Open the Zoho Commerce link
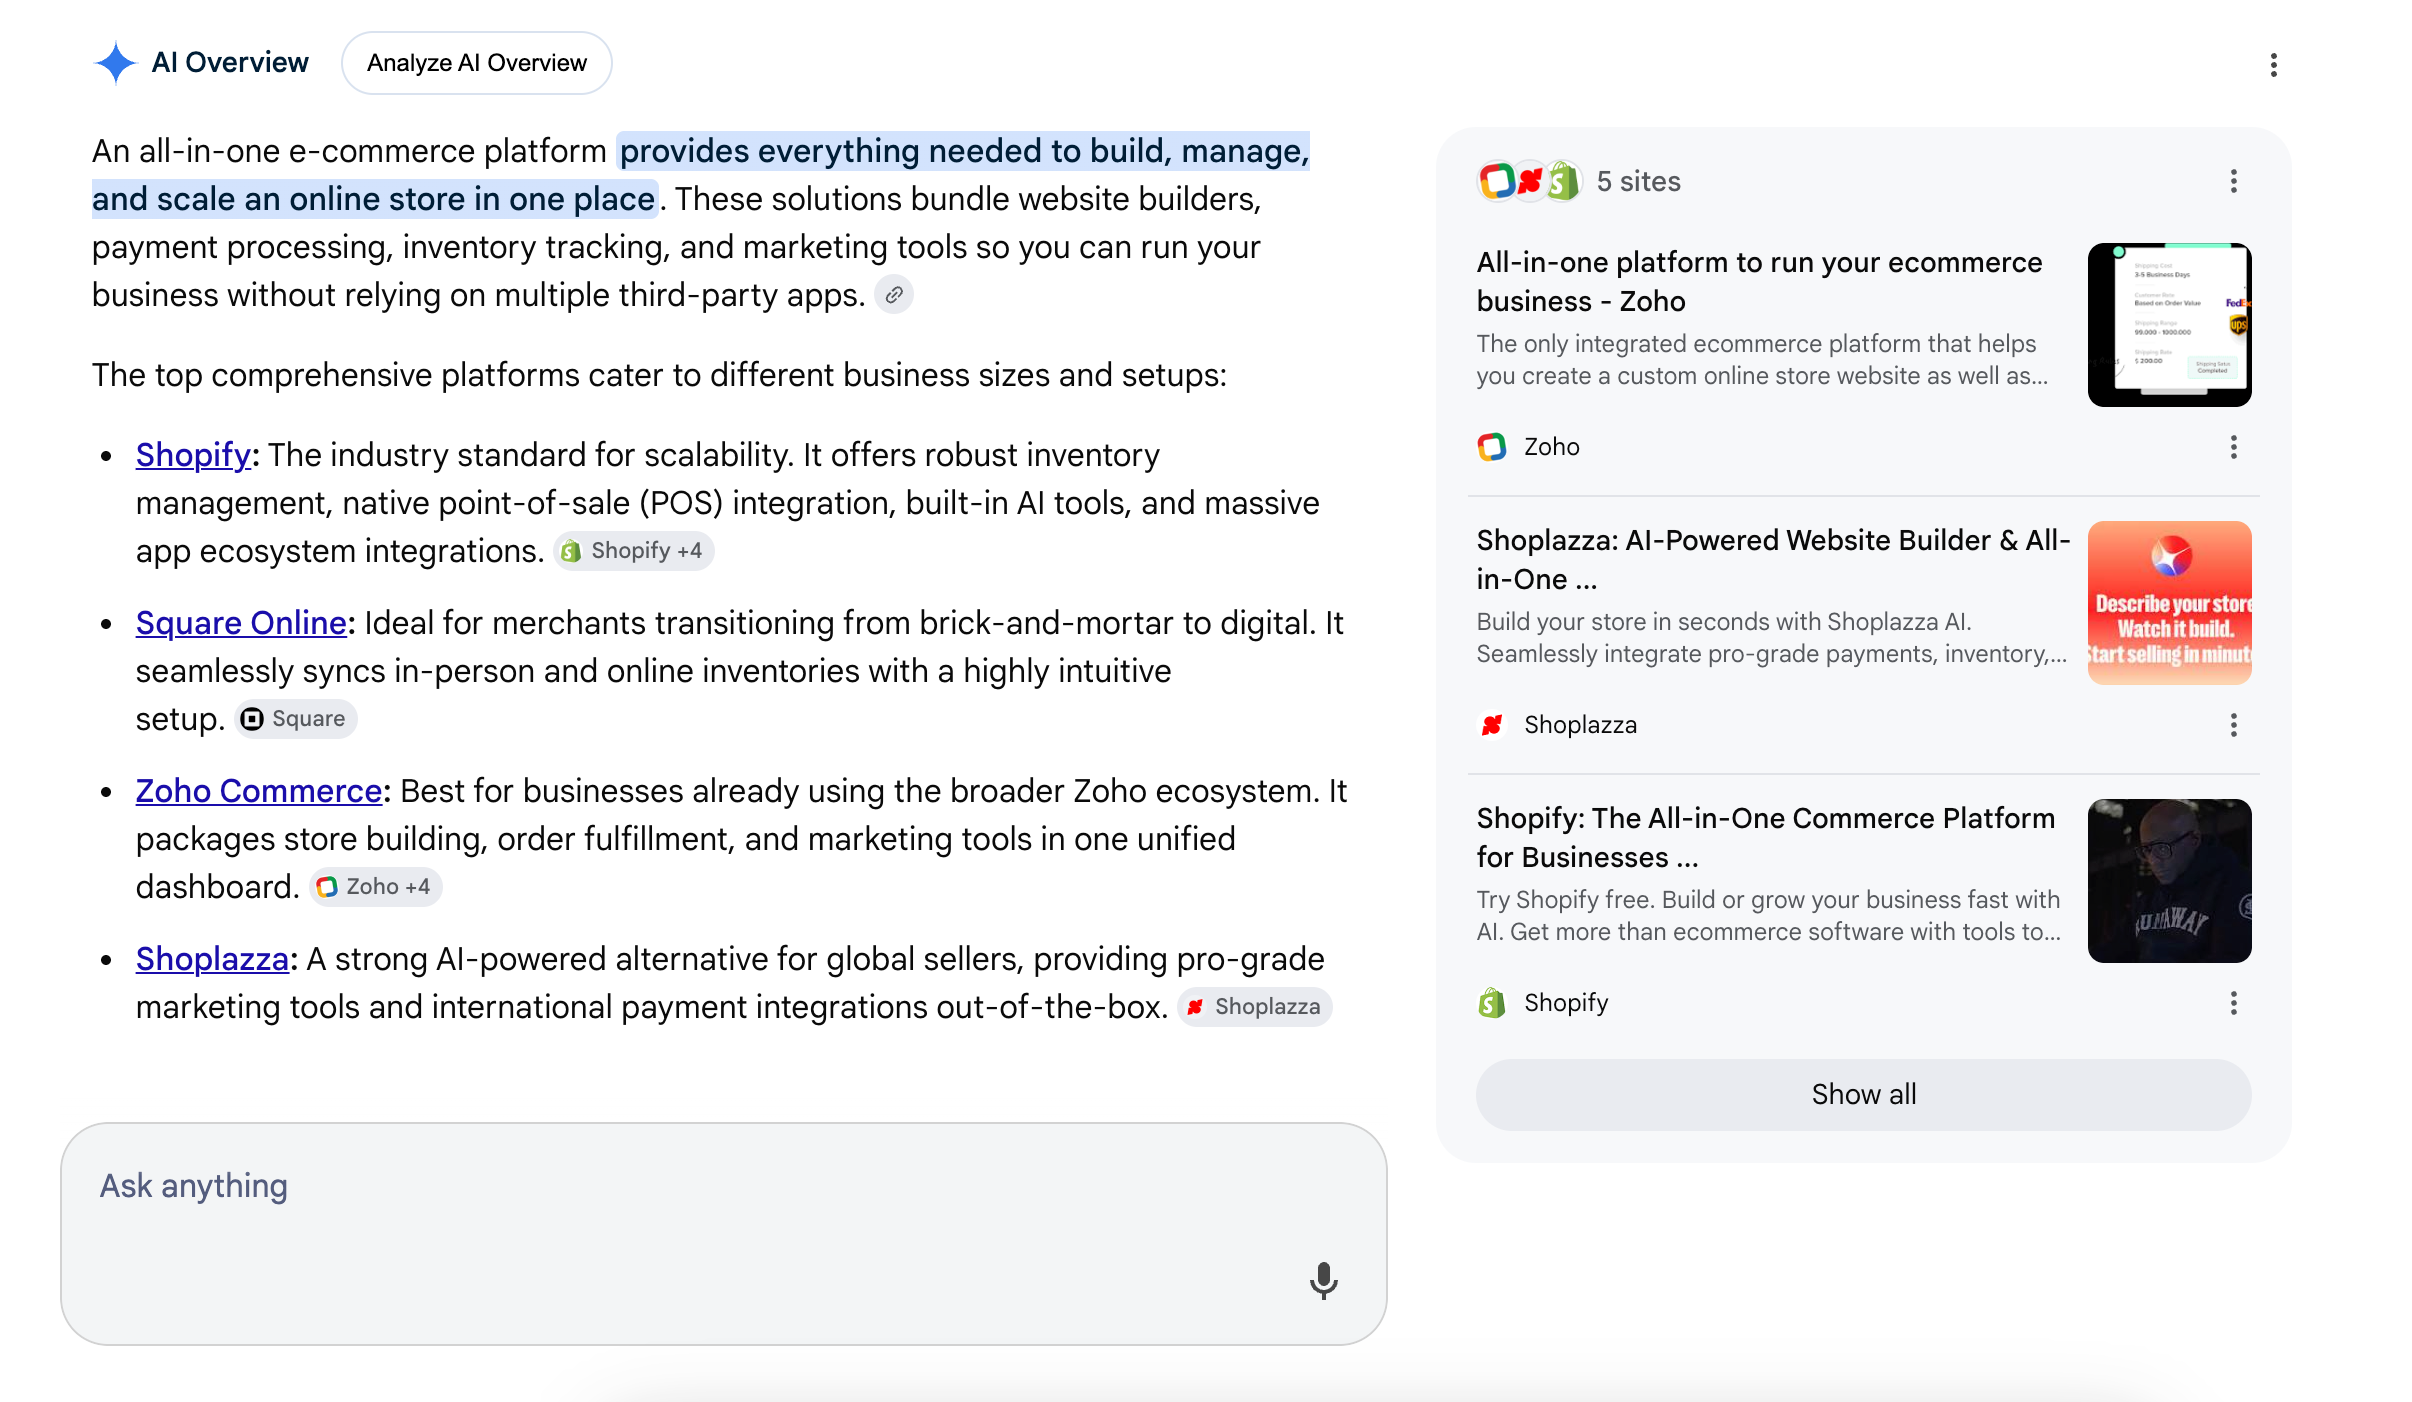The width and height of the screenshot is (2412, 1402). (259, 791)
